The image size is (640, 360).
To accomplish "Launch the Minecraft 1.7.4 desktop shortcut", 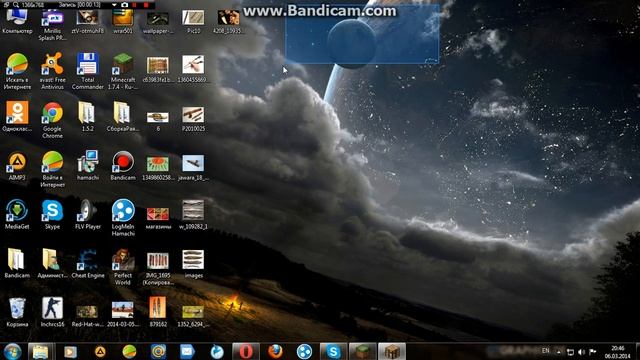I will pos(122,70).
